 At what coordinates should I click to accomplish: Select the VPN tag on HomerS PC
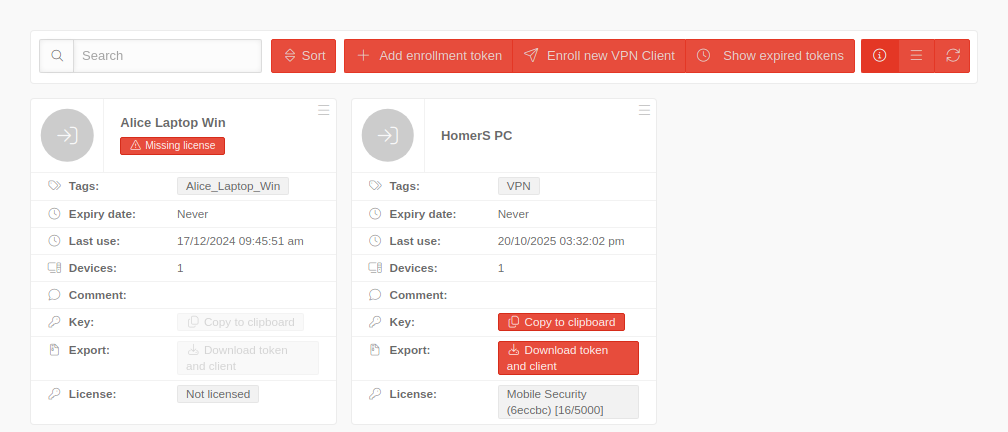click(x=518, y=186)
